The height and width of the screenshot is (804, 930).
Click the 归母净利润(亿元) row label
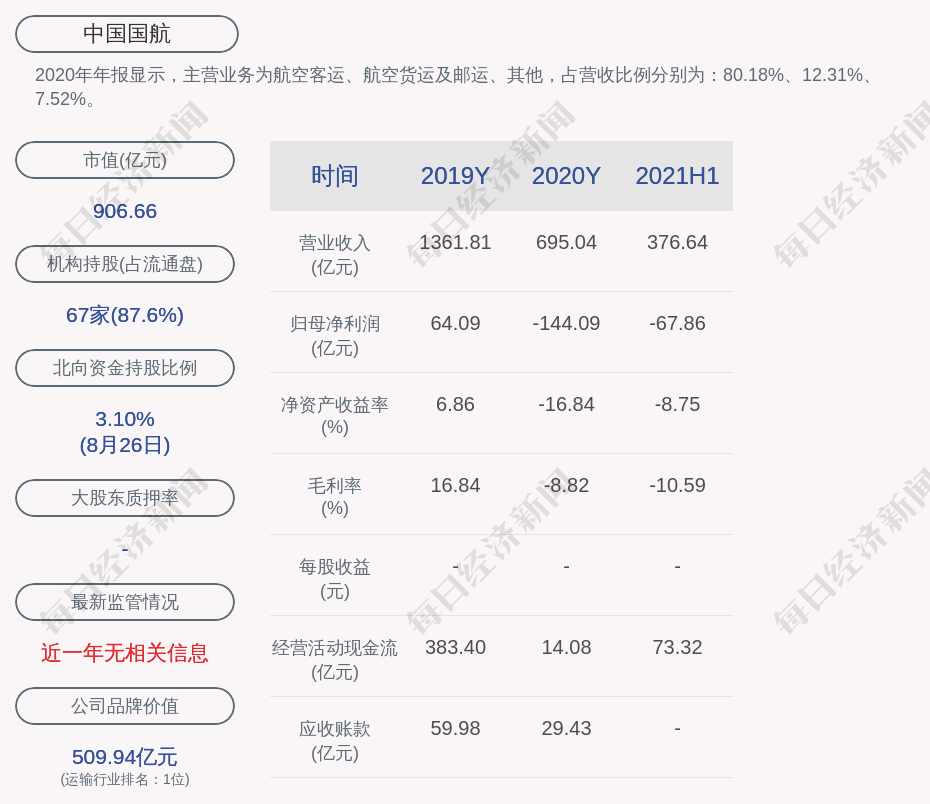(x=335, y=336)
